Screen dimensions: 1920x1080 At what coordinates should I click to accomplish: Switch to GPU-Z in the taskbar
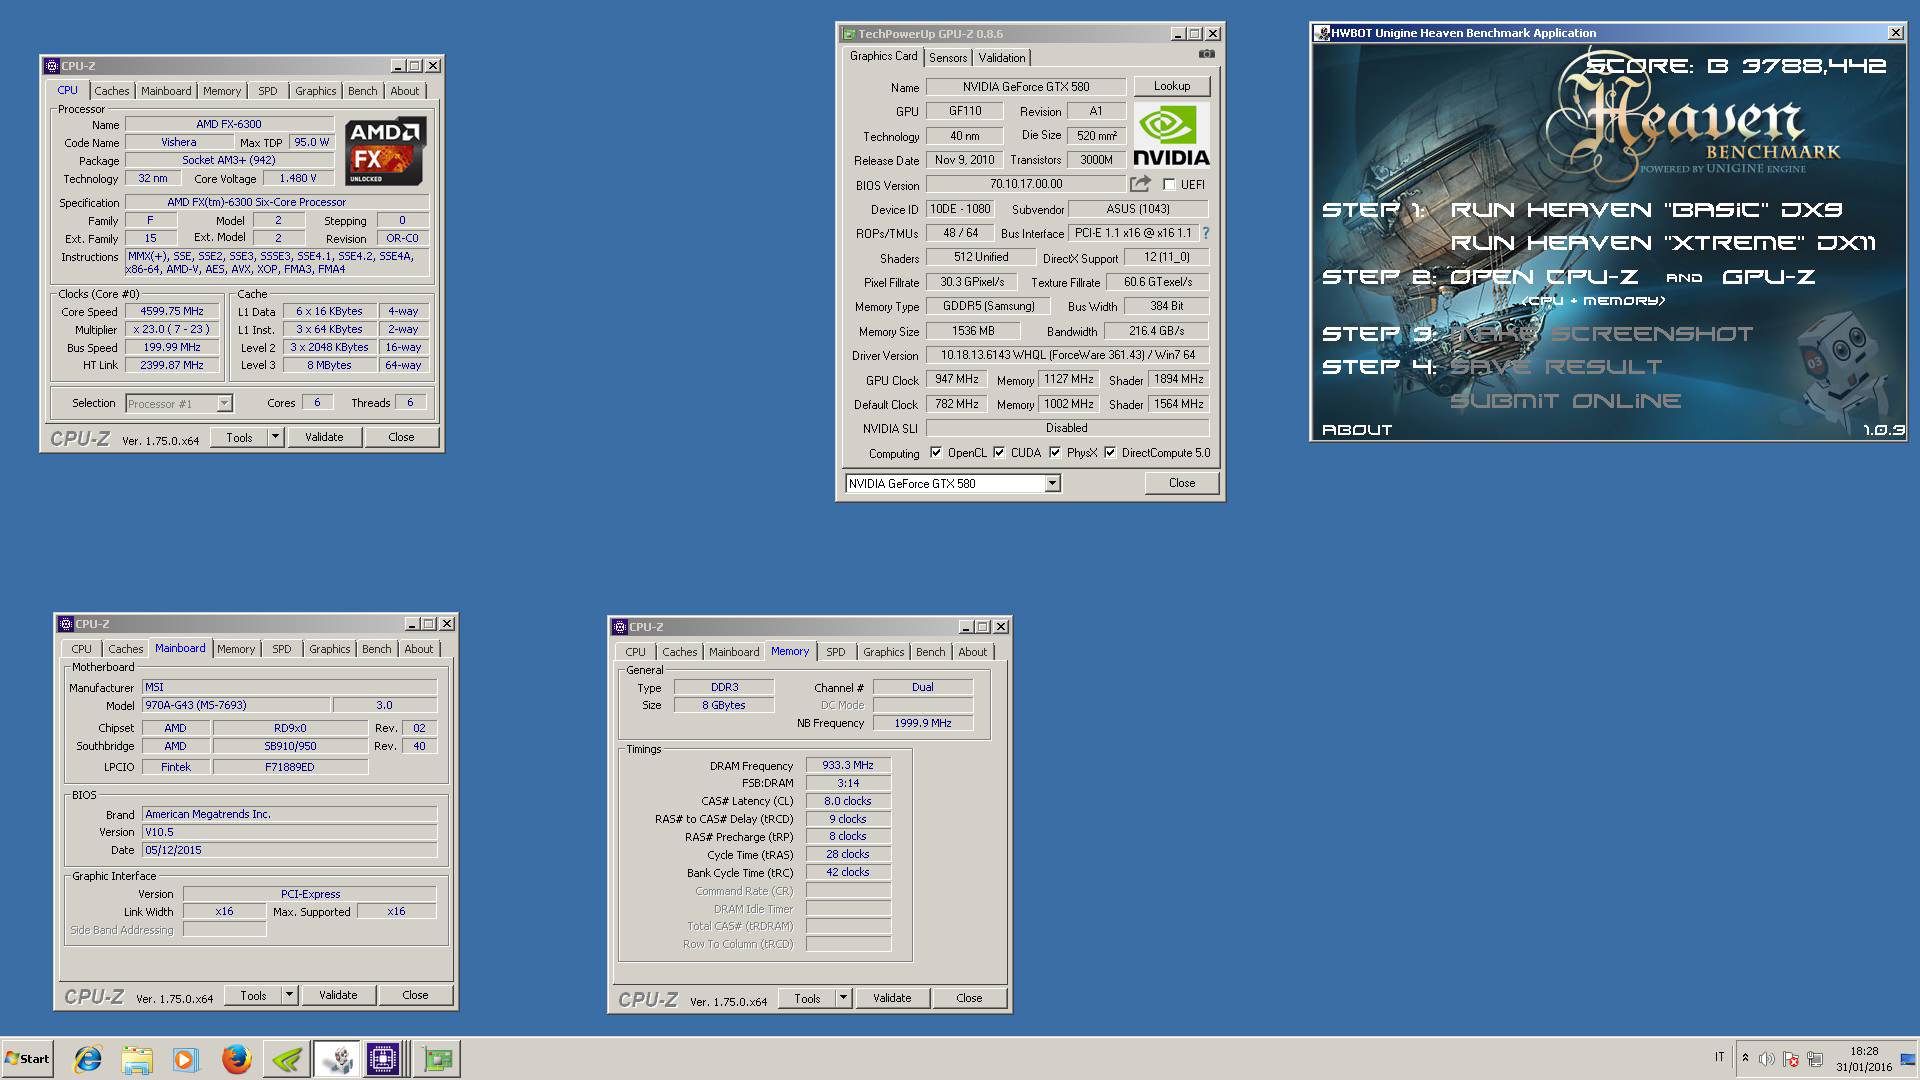click(x=437, y=1059)
